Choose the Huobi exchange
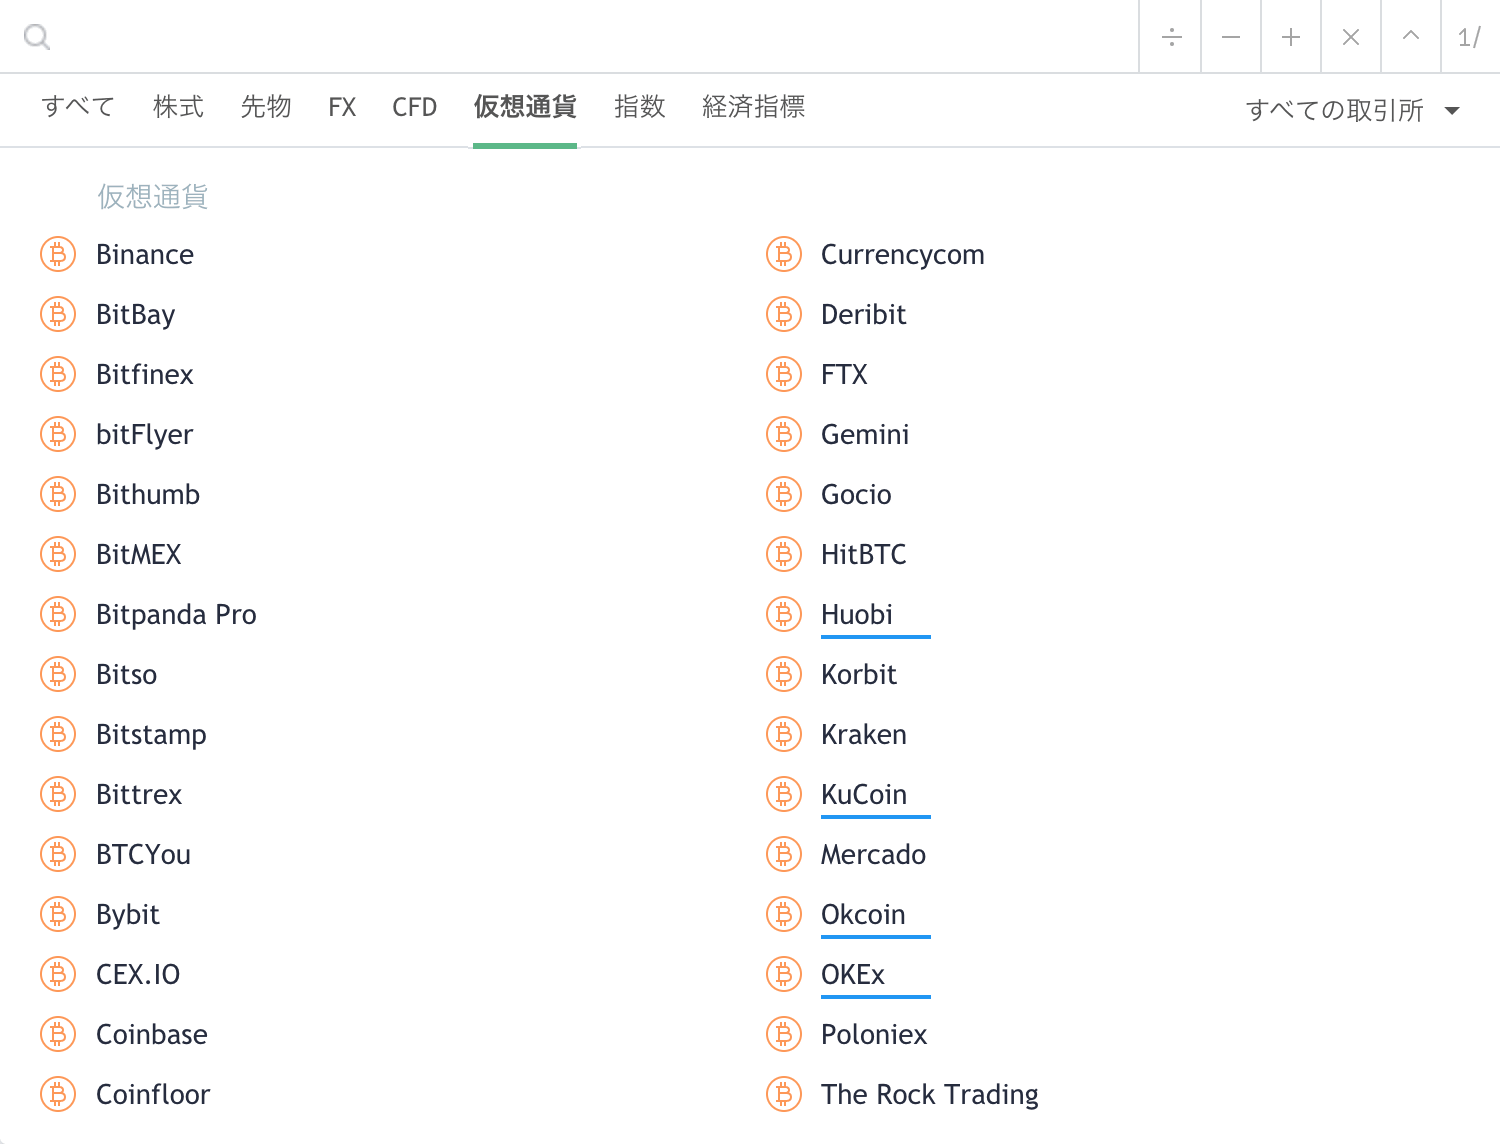The height and width of the screenshot is (1144, 1500). [x=857, y=615]
